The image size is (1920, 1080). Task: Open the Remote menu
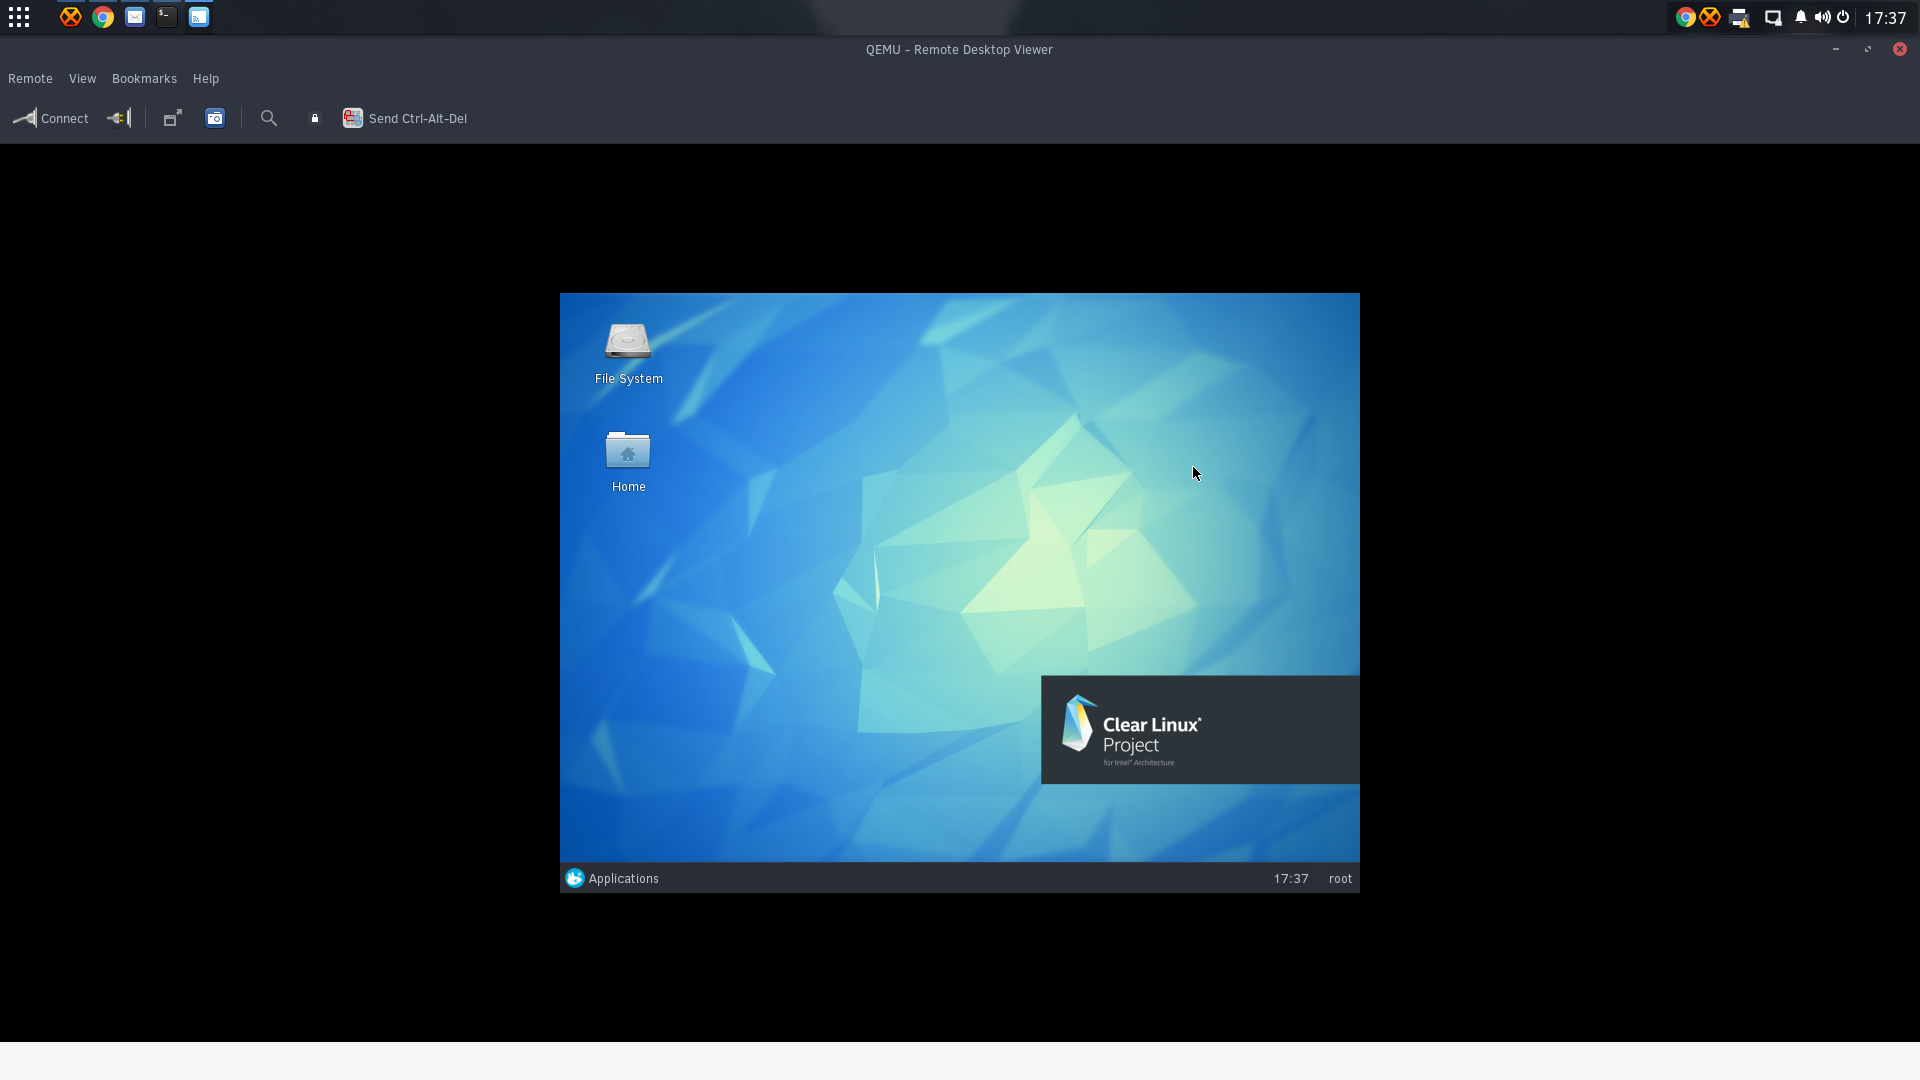click(x=30, y=78)
